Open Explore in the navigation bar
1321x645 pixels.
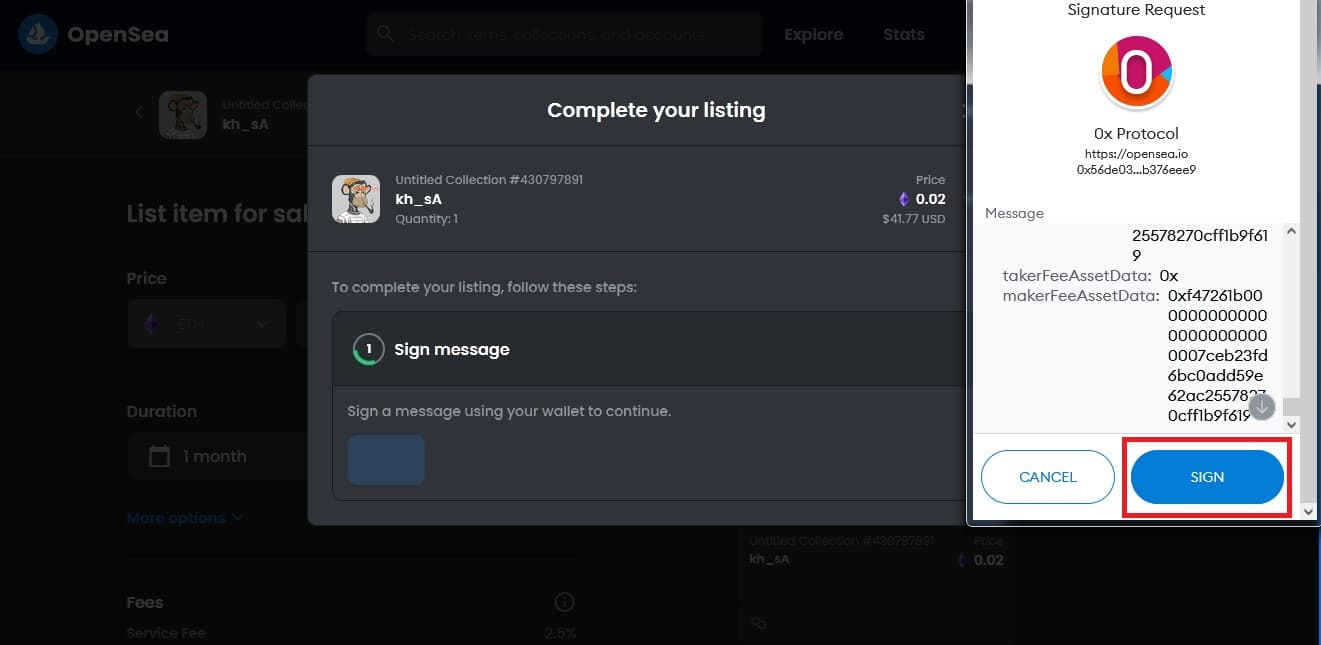pyautogui.click(x=813, y=35)
